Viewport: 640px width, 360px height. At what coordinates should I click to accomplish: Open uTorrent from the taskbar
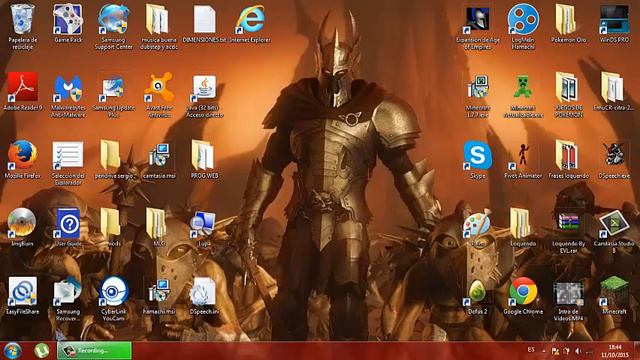click(42, 351)
